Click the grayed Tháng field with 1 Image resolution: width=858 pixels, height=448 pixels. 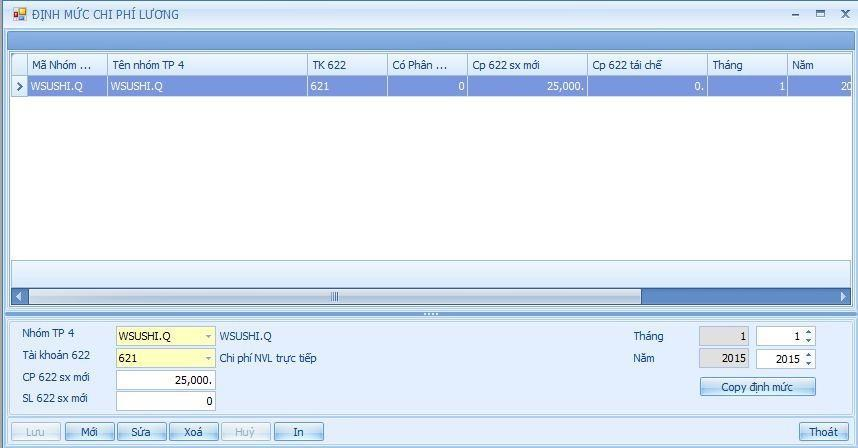coord(723,336)
